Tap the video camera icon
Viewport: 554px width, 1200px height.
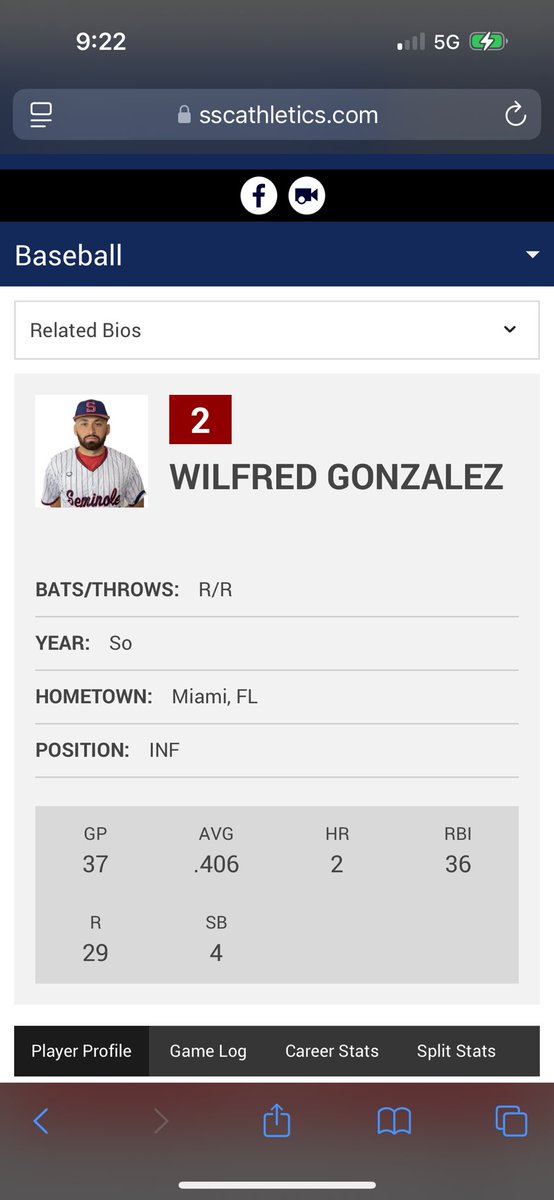(307, 195)
